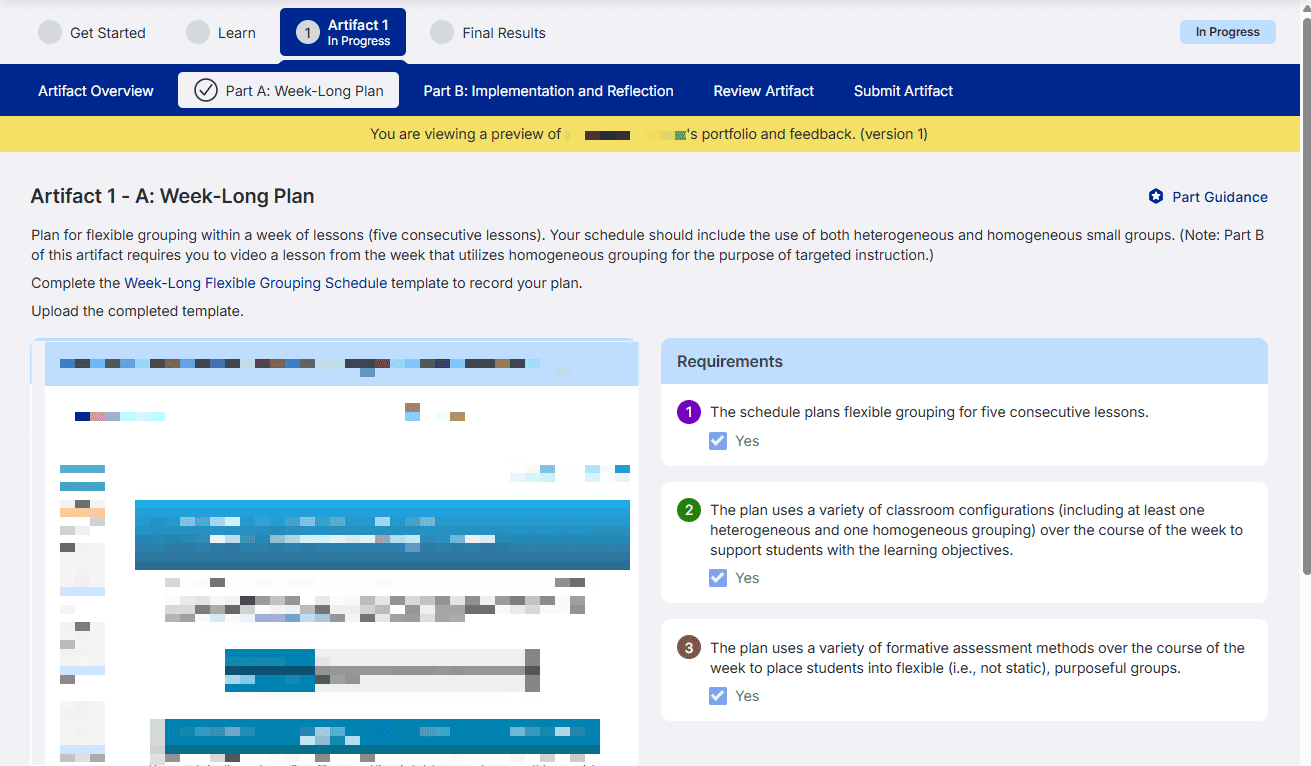Click the Part Guidance gear icon
The width and height of the screenshot is (1311, 766).
pos(1156,197)
